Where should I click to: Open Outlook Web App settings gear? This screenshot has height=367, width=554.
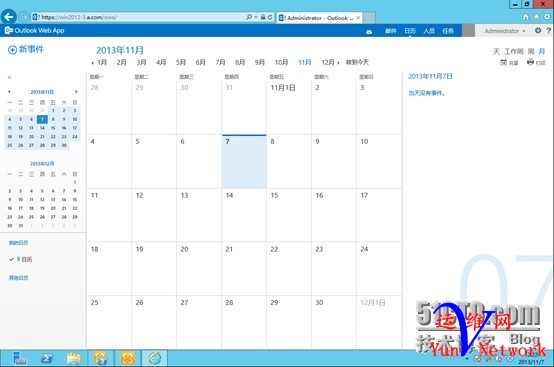tap(538, 31)
